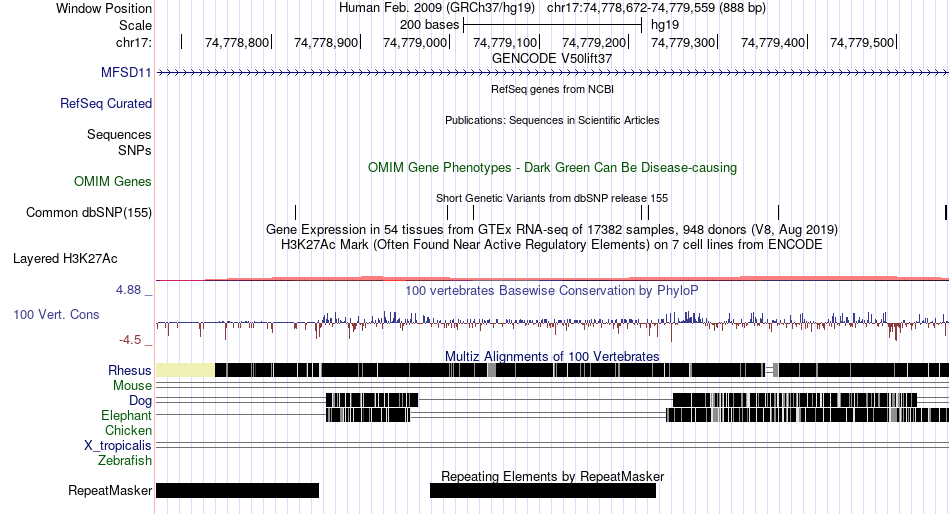This screenshot has width=950, height=514.
Task: Click the Mouse species label
Action: pos(132,386)
